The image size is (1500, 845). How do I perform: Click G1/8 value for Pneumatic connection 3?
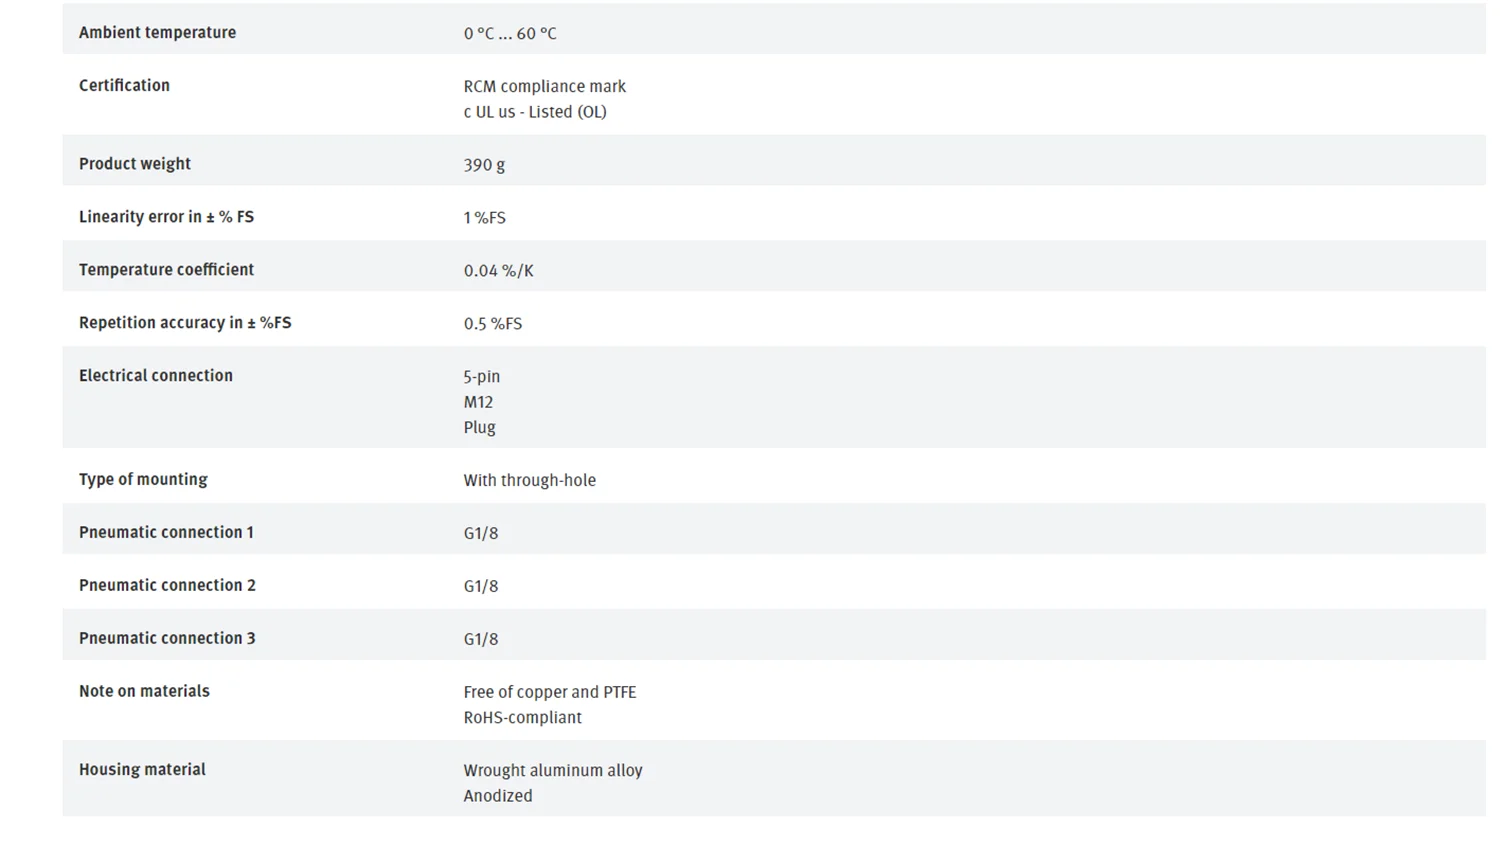coord(481,639)
